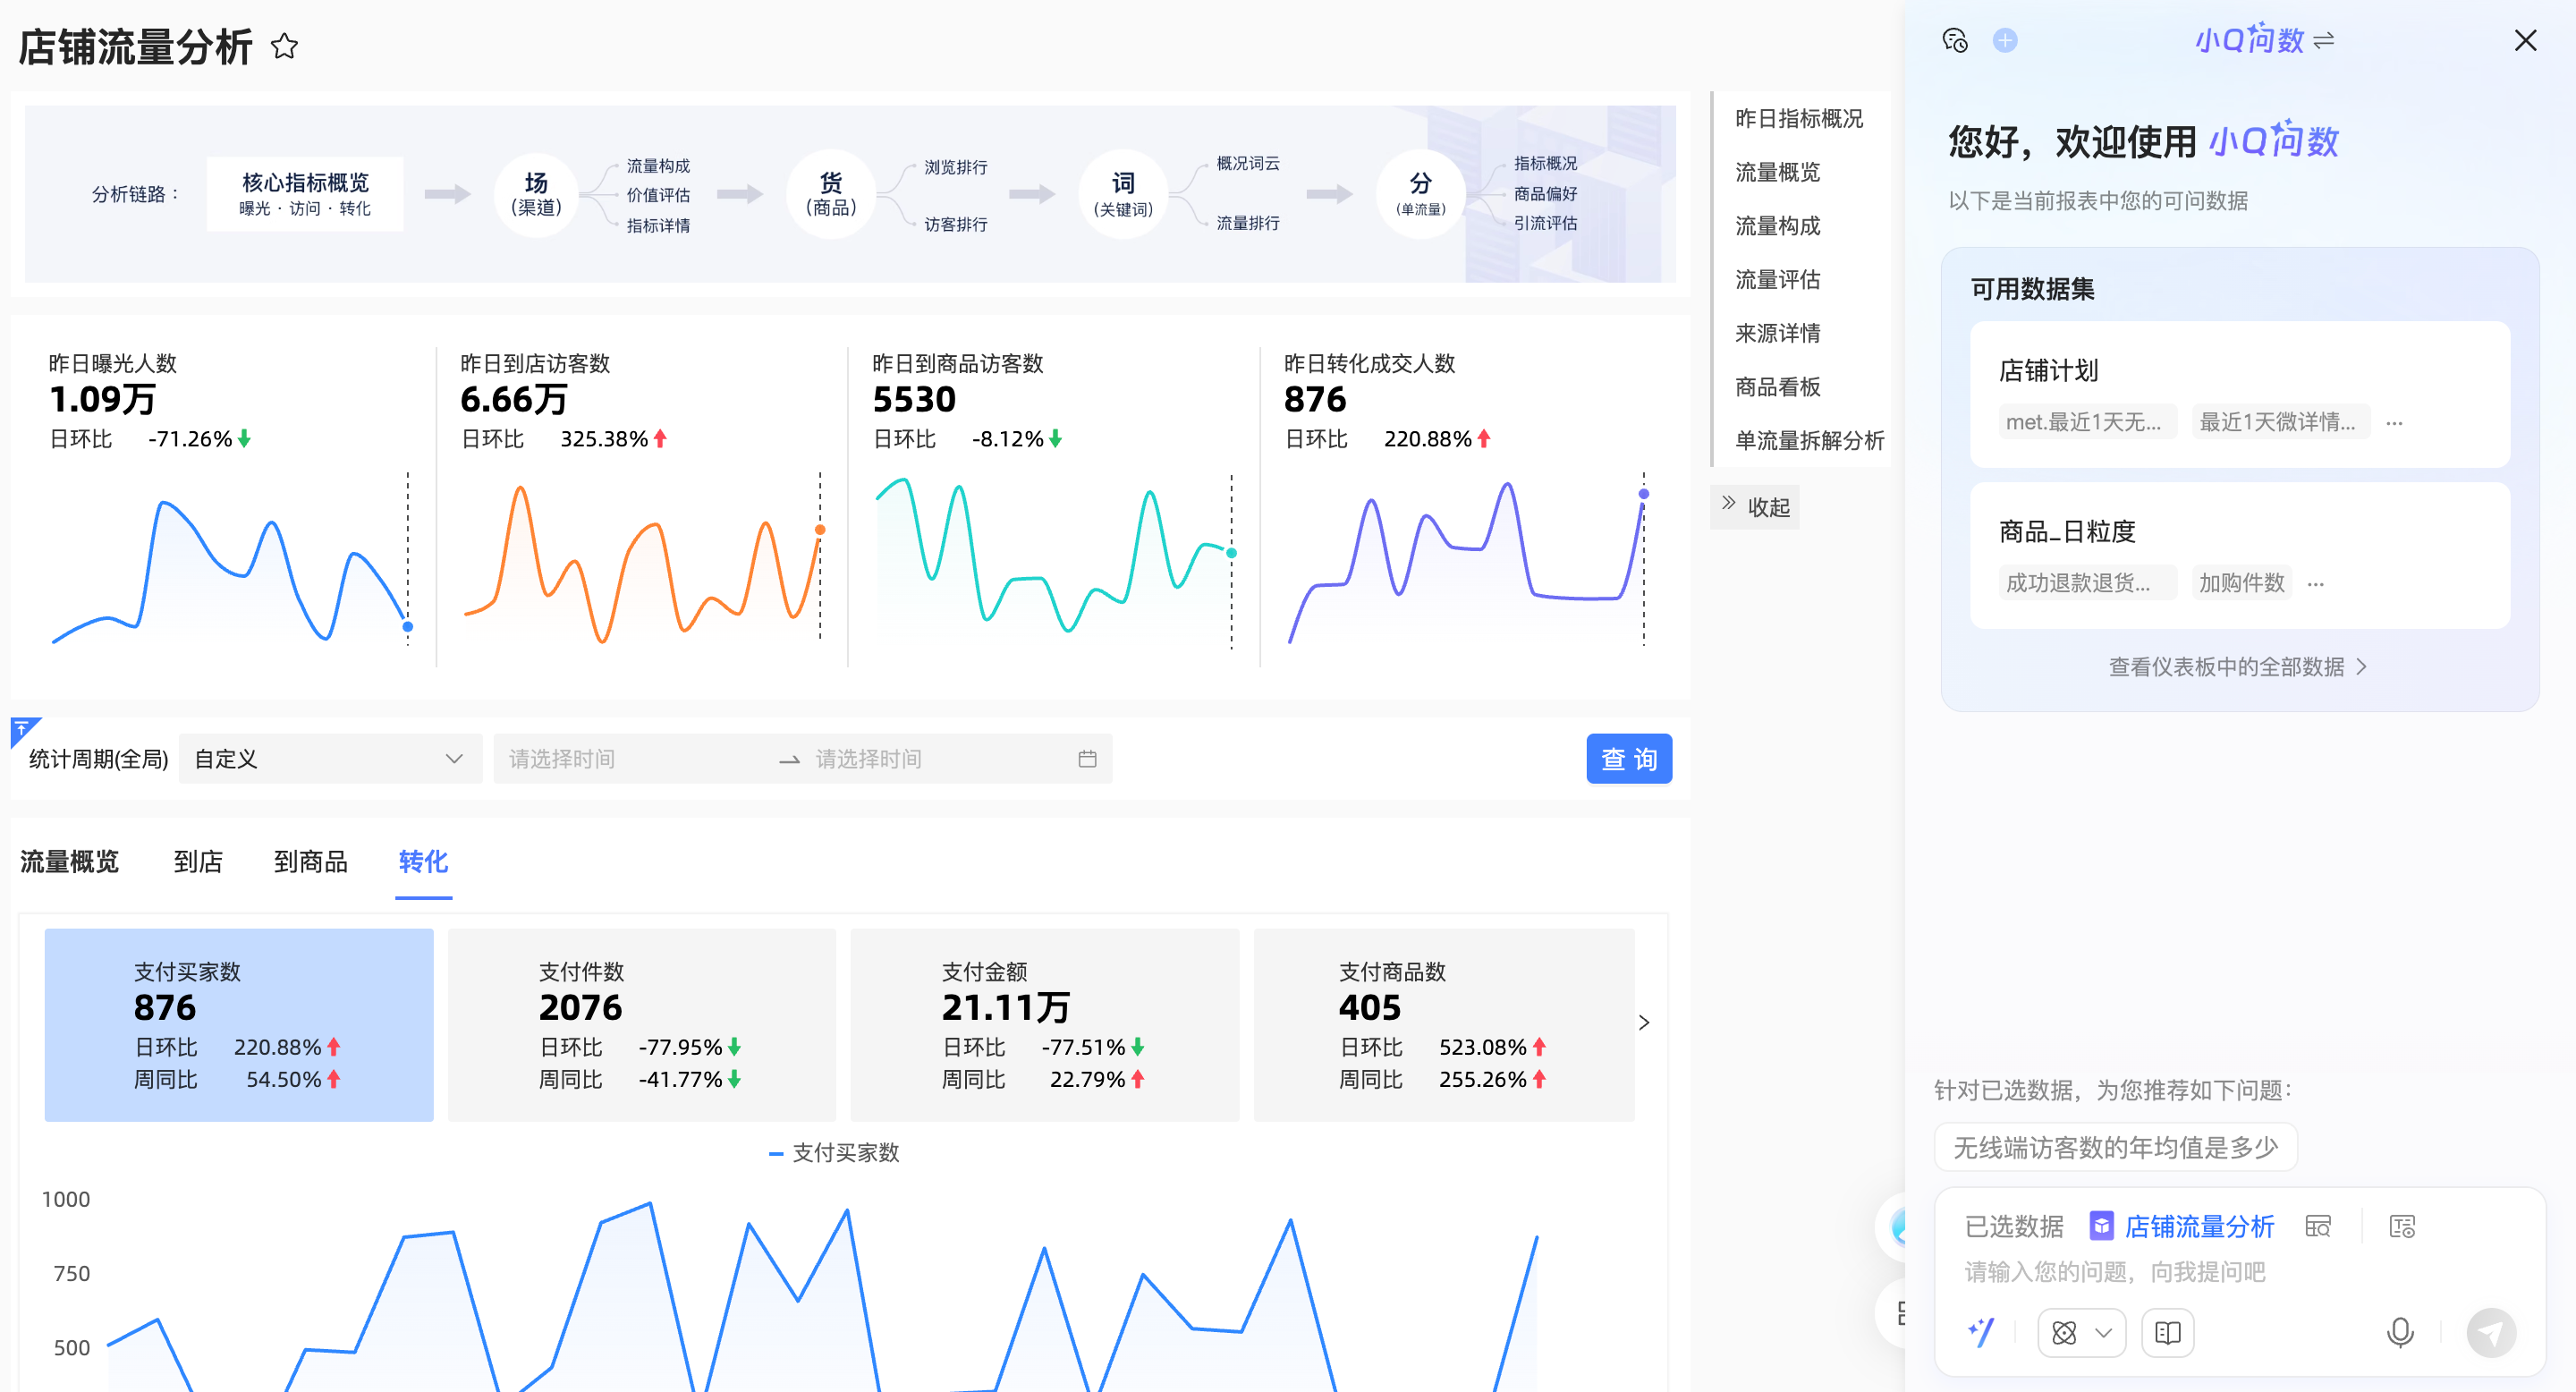Select the 支付买家数 metric card
2576x1392 pixels.
(239, 1024)
